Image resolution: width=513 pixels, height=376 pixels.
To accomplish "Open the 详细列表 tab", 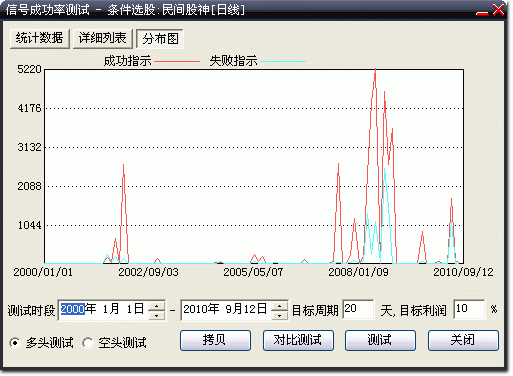I will click(x=103, y=38).
